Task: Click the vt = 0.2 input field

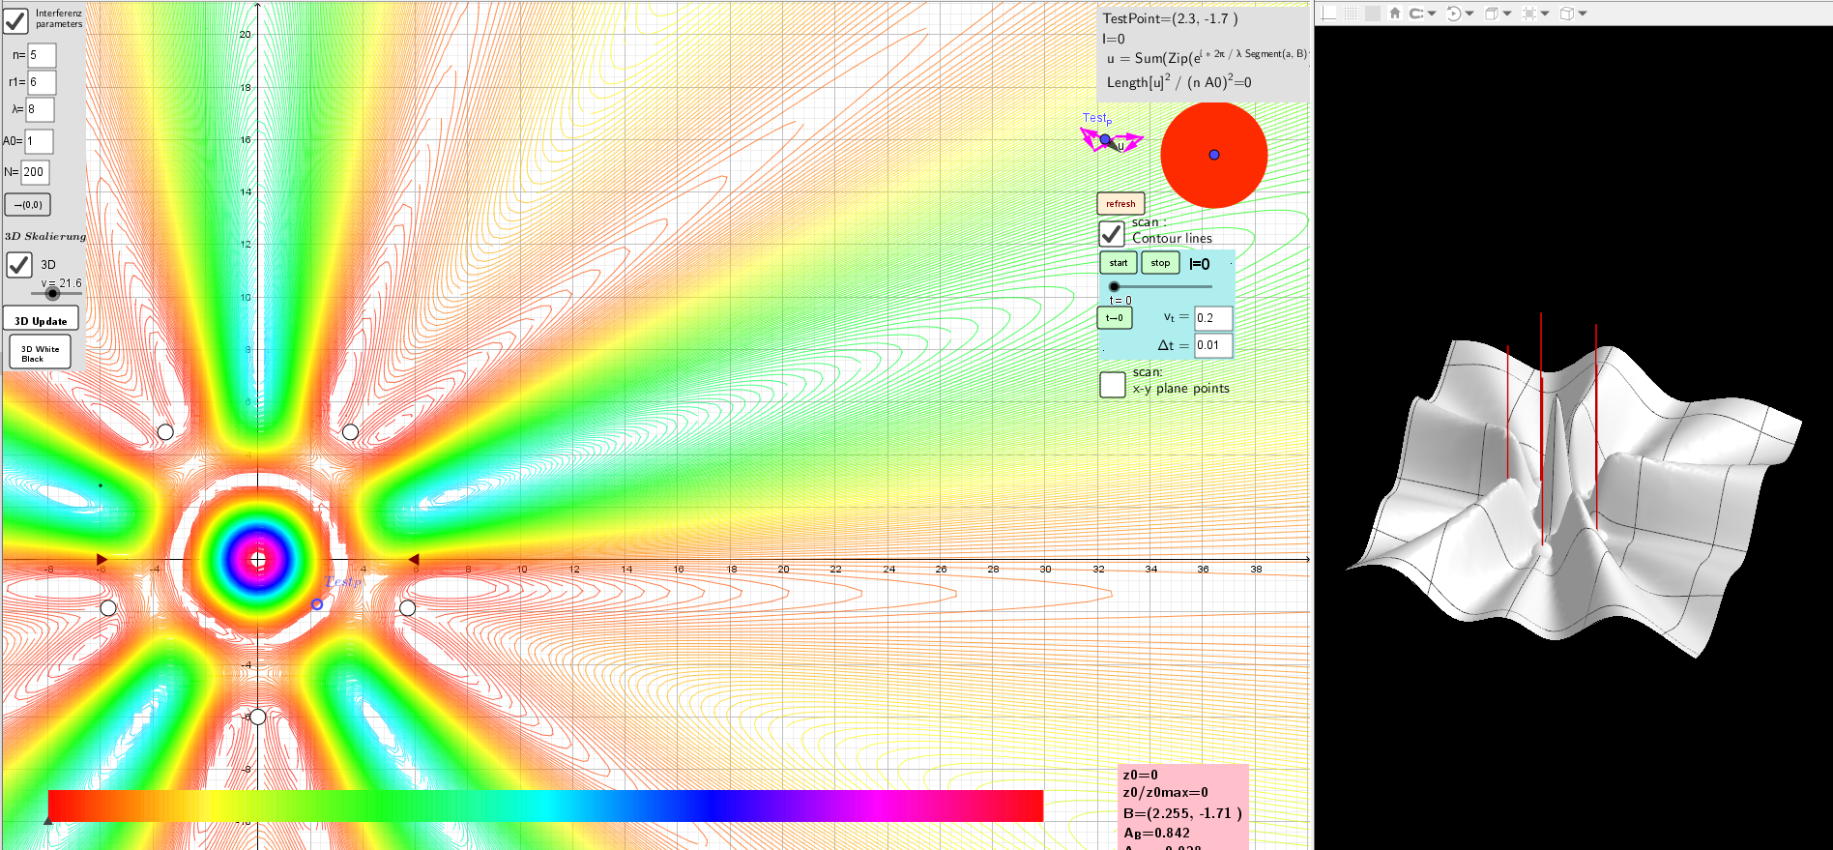Action: pos(1213,318)
